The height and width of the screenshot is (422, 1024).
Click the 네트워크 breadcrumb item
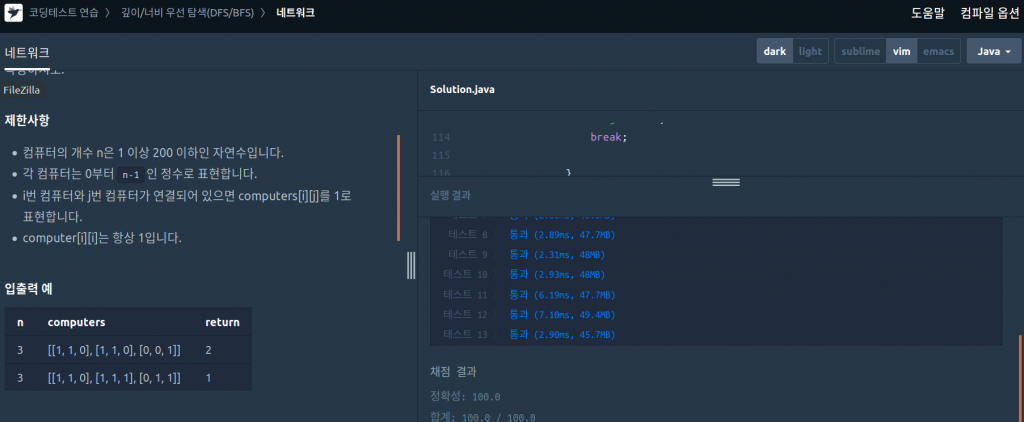point(298,13)
